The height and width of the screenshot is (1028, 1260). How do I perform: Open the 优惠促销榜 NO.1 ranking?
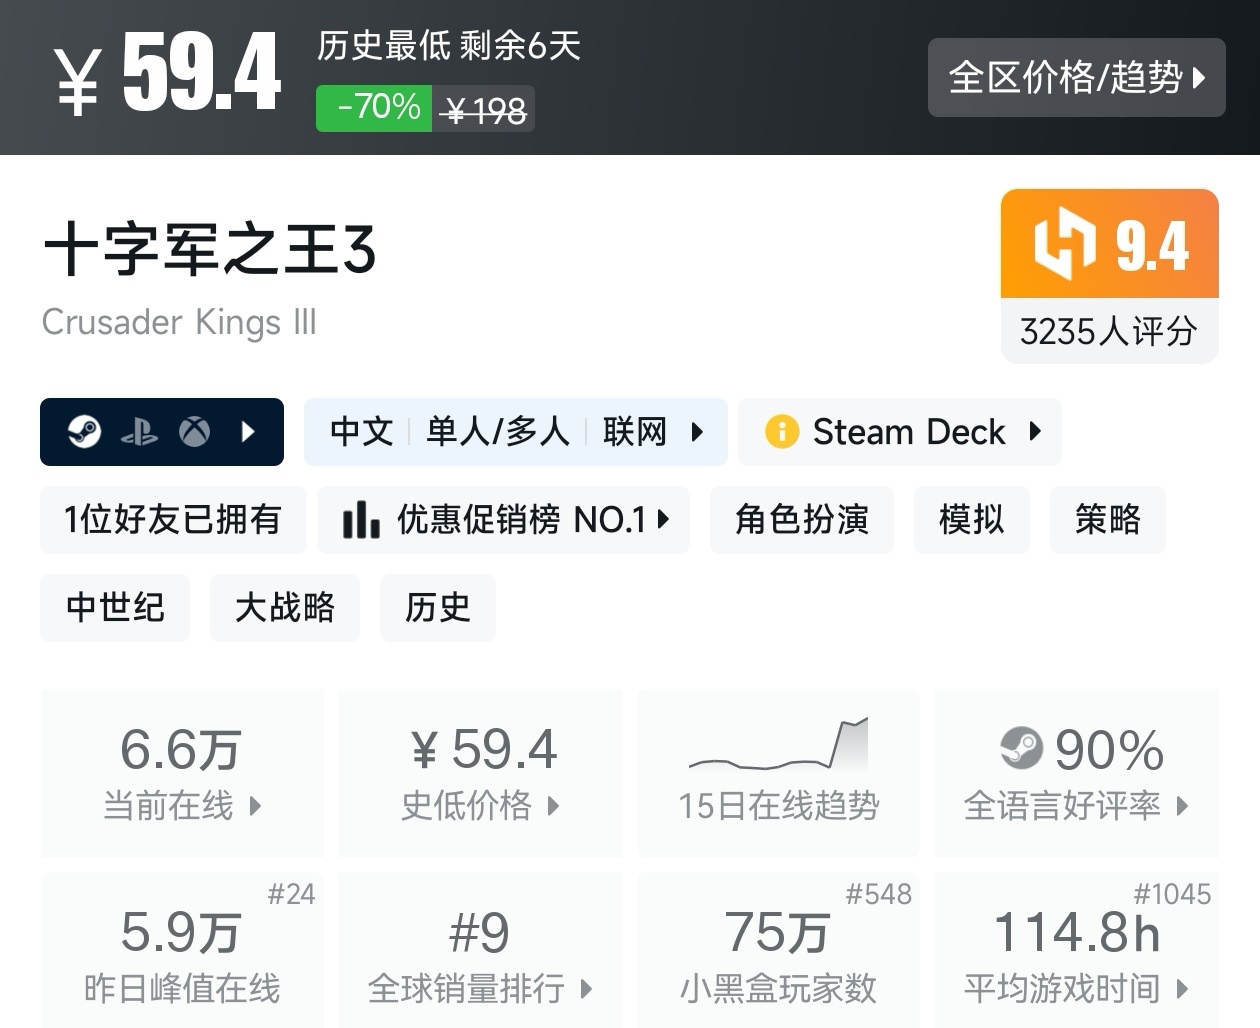(504, 520)
